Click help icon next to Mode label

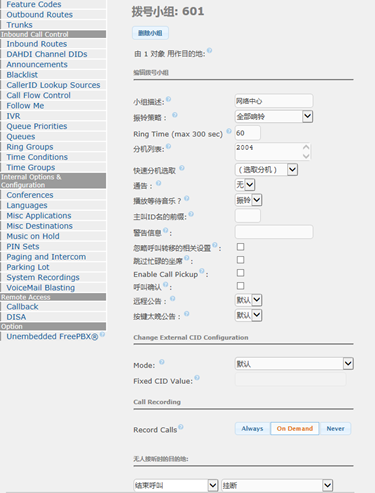coord(162,362)
